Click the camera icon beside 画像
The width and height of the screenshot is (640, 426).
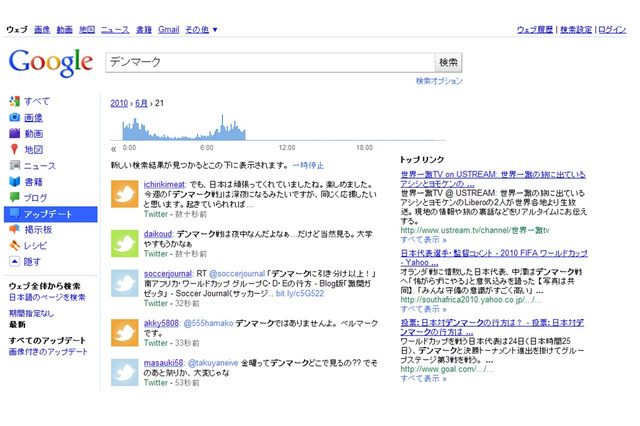pyautogui.click(x=15, y=118)
